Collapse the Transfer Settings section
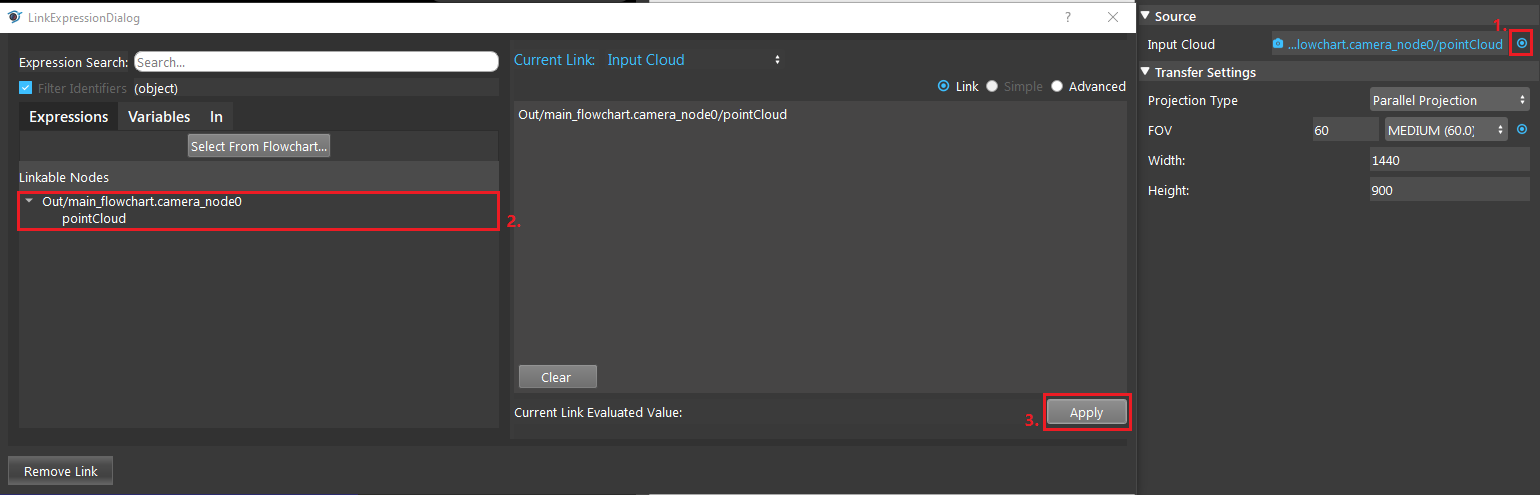 tap(1146, 72)
